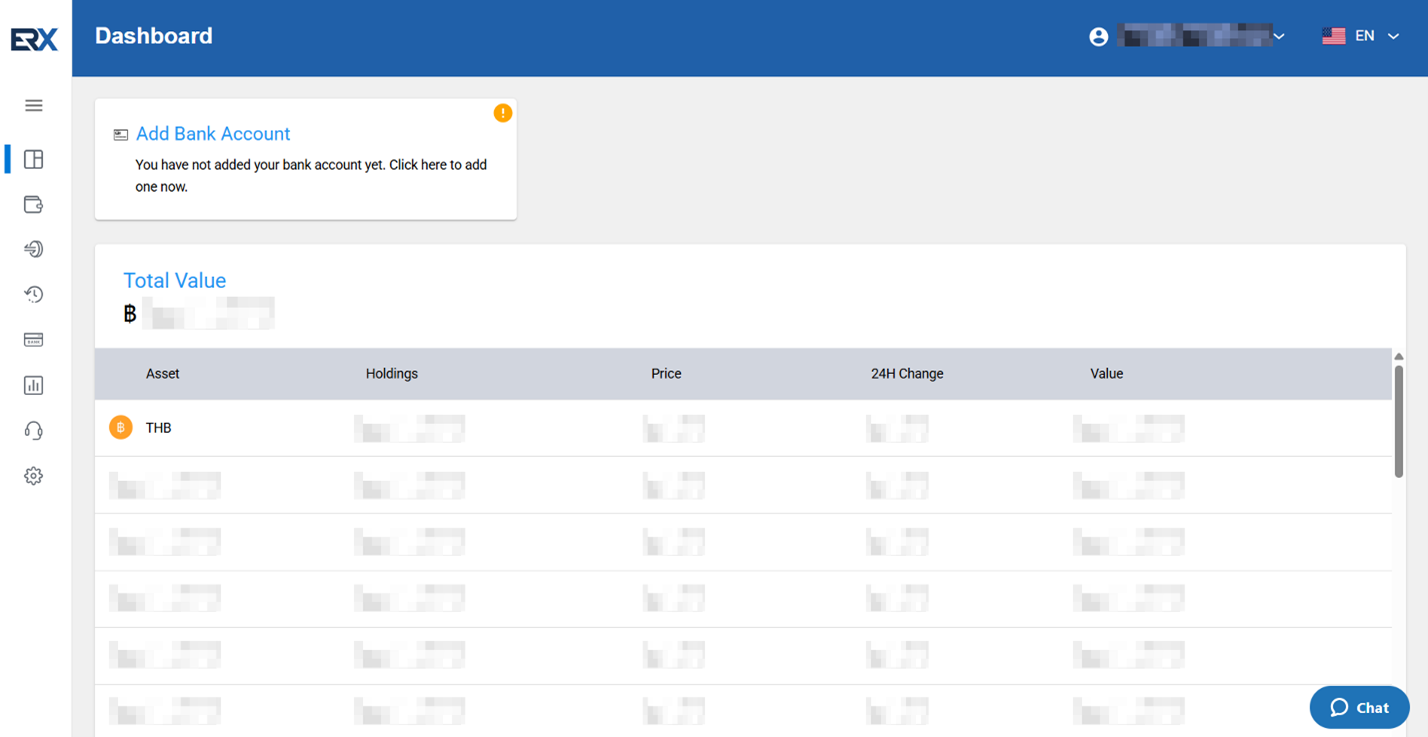Select the THB asset row label
The height and width of the screenshot is (737, 1428).
pyautogui.click(x=159, y=428)
